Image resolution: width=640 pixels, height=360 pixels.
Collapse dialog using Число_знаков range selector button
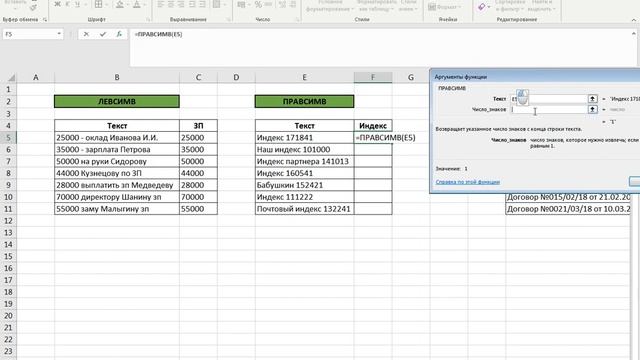tap(592, 109)
